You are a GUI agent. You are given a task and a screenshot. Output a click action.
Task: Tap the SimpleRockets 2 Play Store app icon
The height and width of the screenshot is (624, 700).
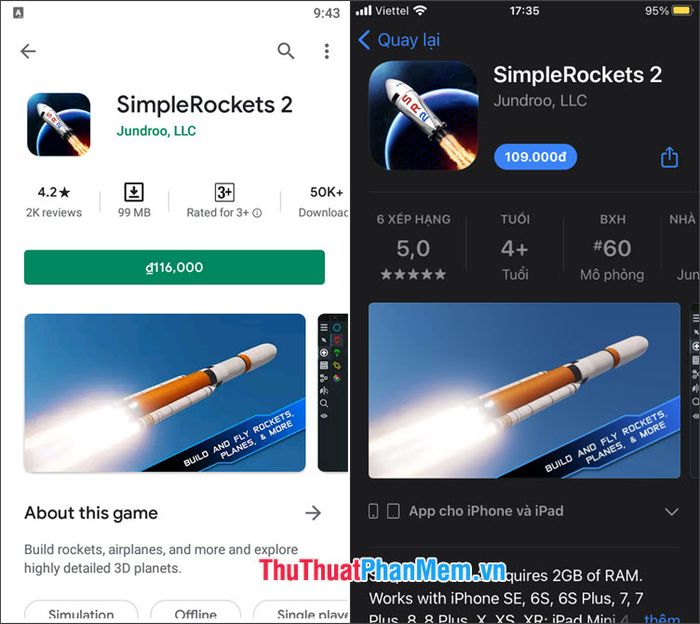tap(58, 125)
